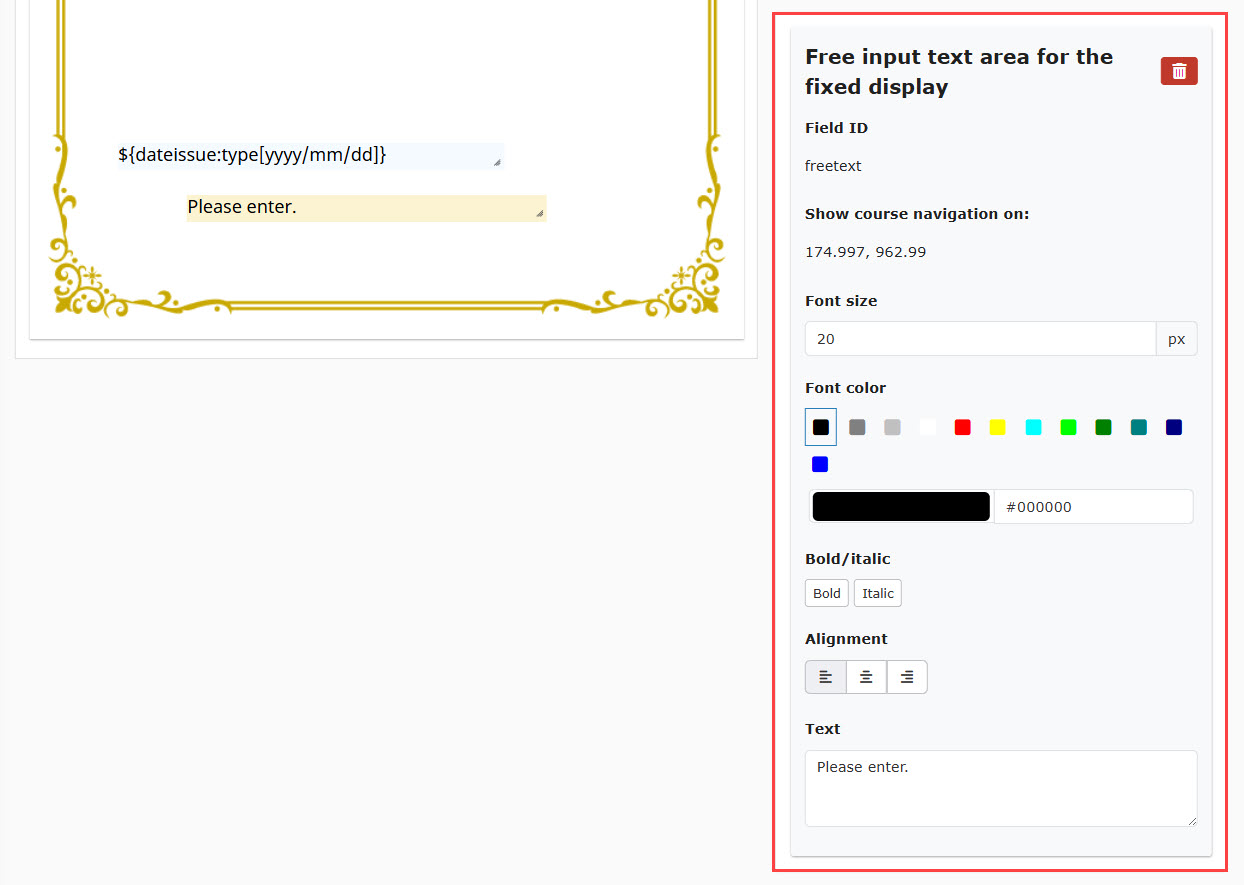The image size is (1244, 885).
Task: Choose the bright blue font color swatch
Action: [820, 464]
